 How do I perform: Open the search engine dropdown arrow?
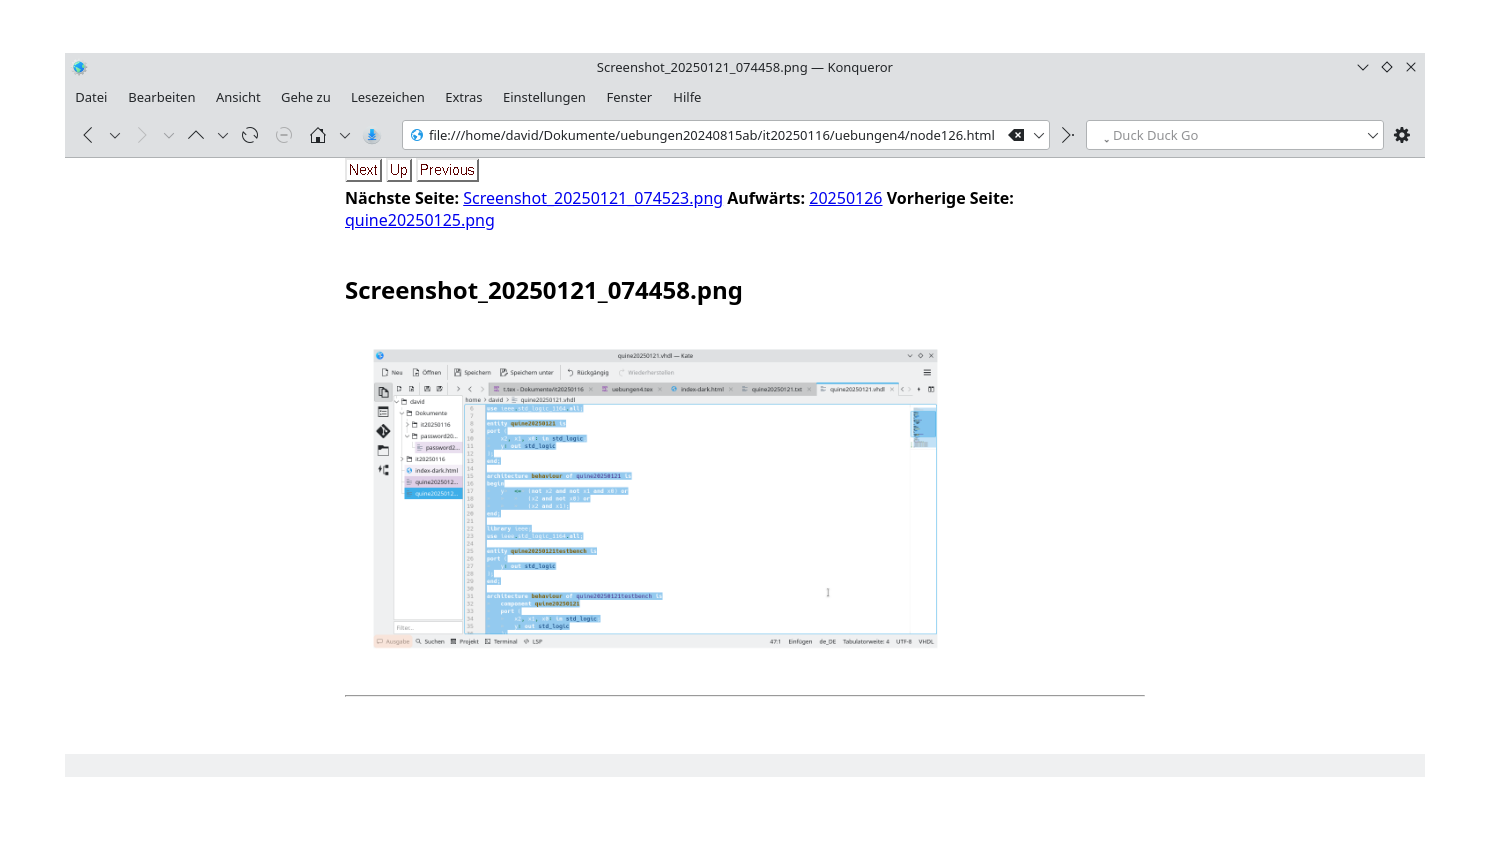click(x=1374, y=135)
